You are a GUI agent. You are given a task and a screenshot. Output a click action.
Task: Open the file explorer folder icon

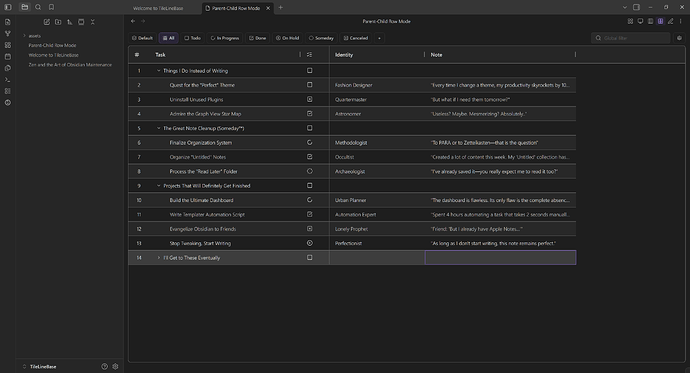pyautogui.click(x=25, y=7)
